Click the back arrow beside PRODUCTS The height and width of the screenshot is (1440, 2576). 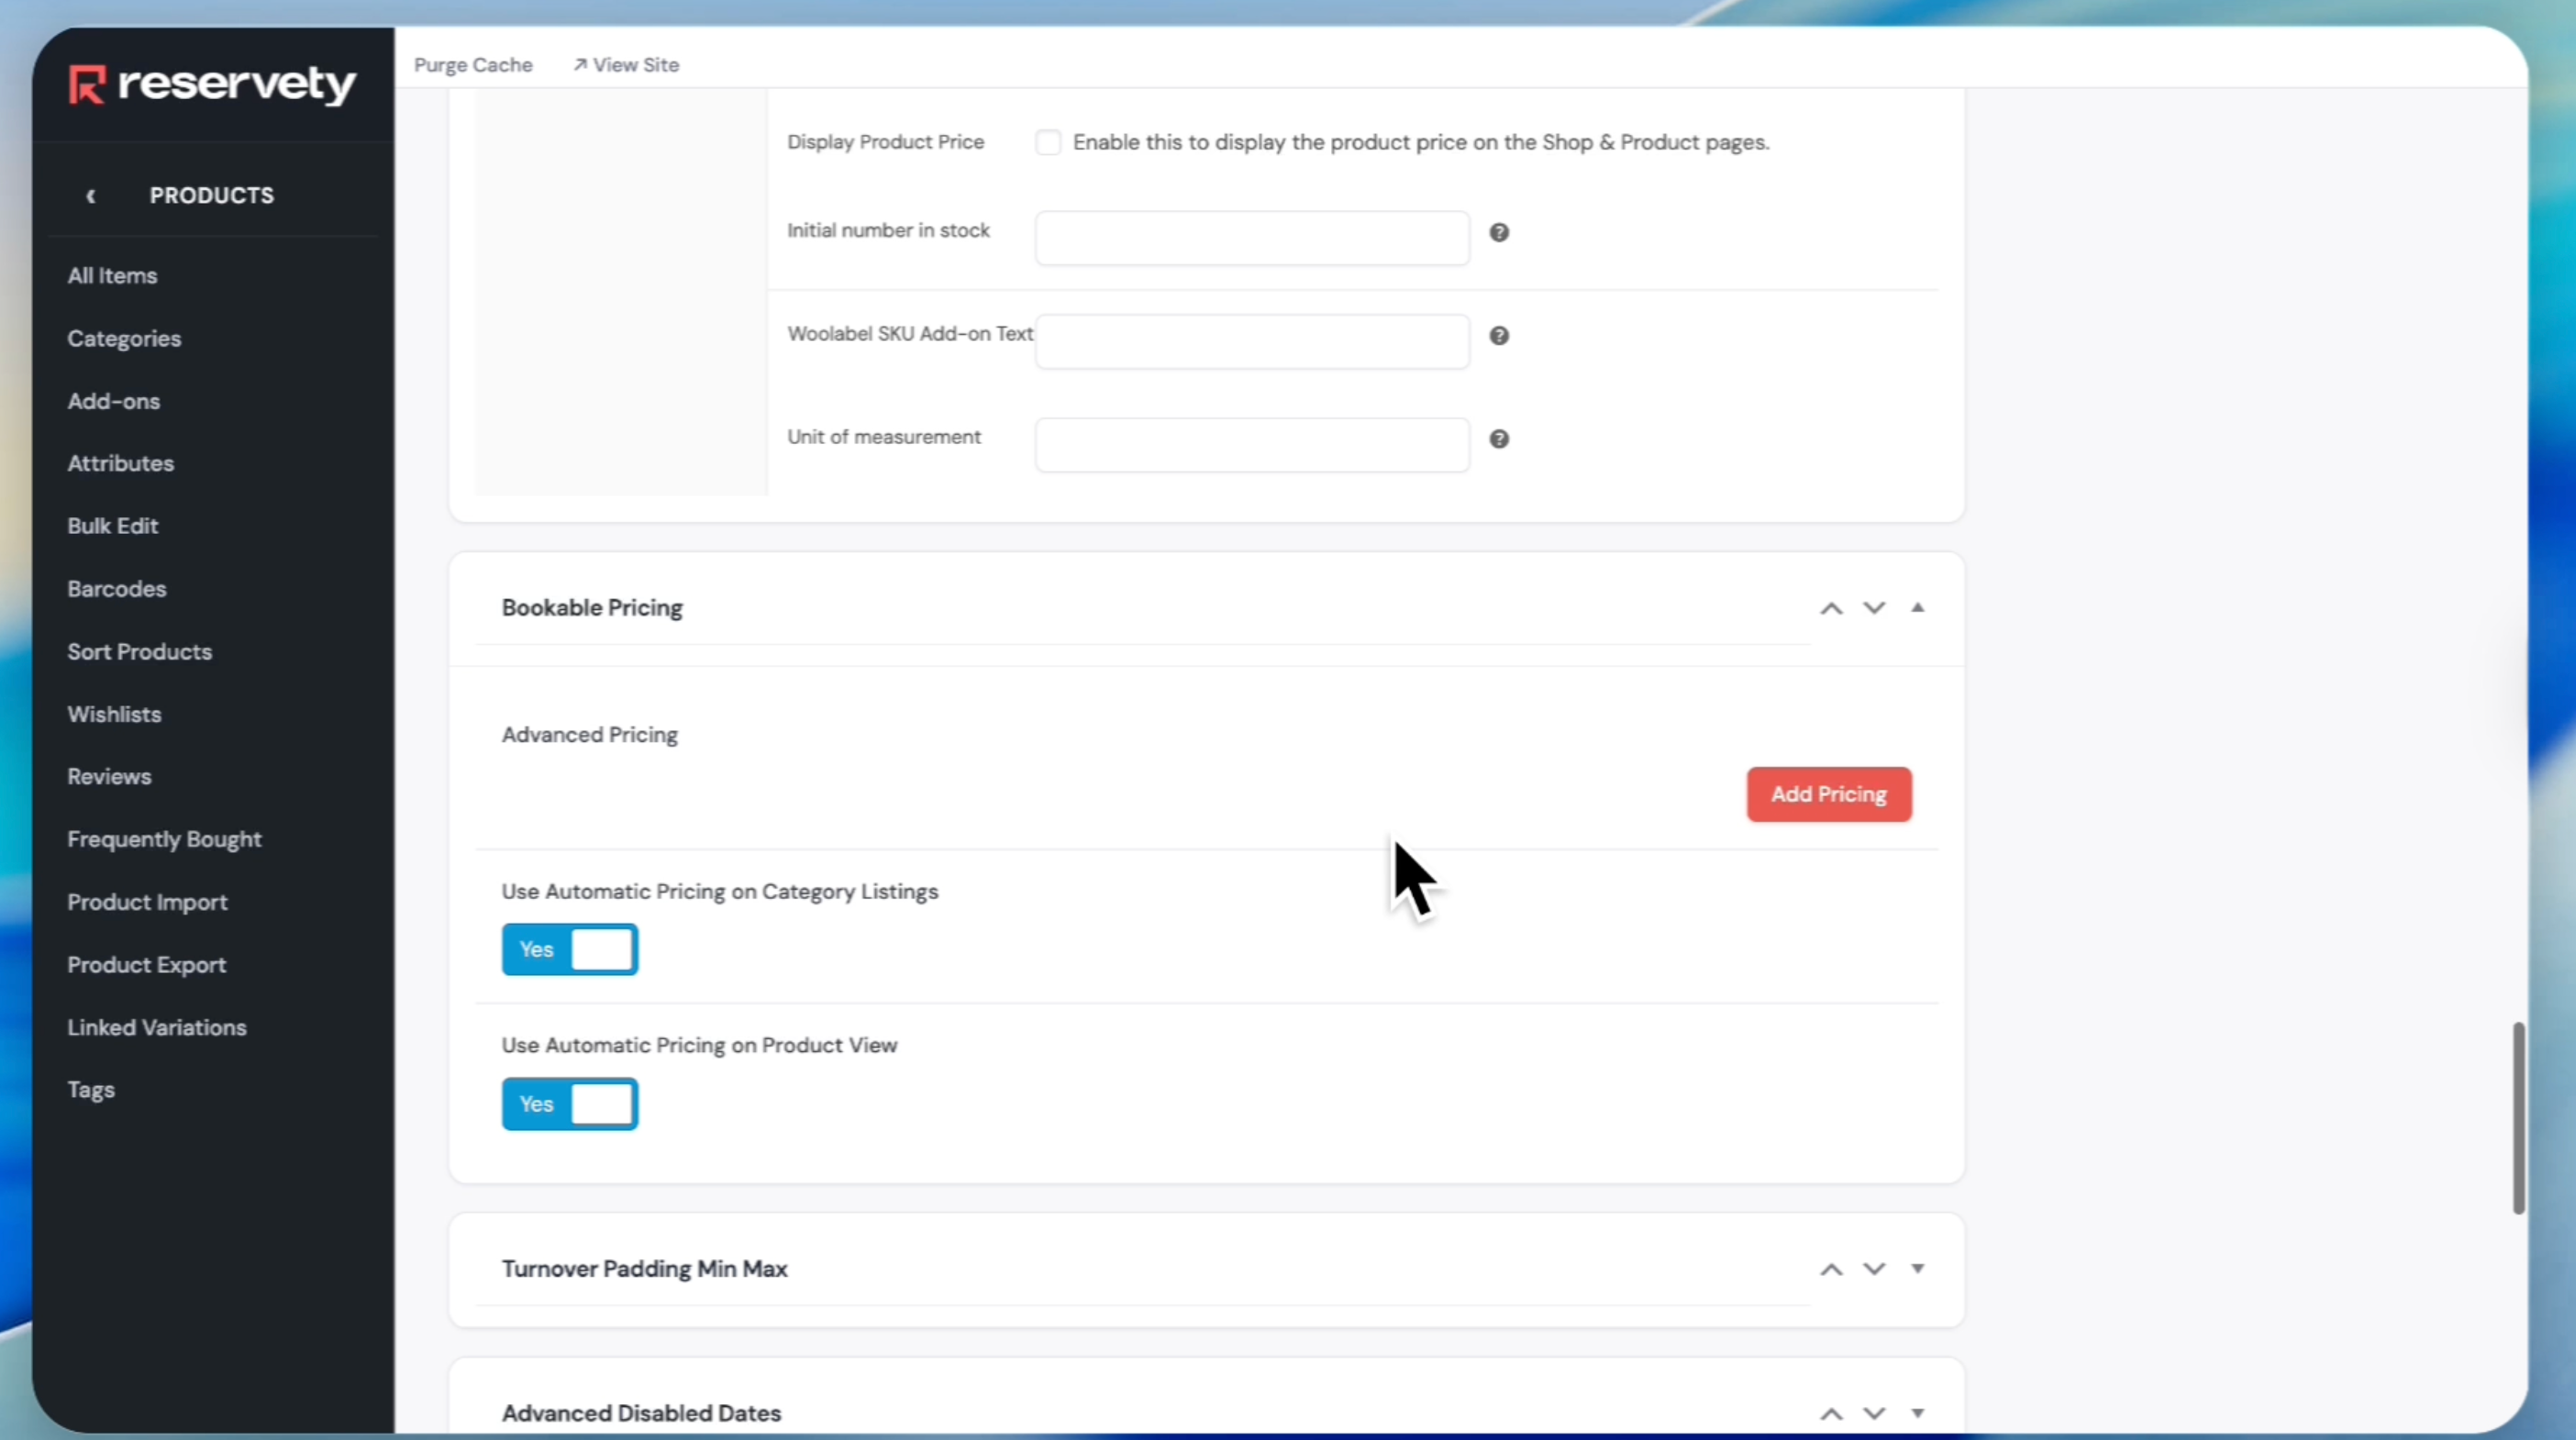[91, 196]
